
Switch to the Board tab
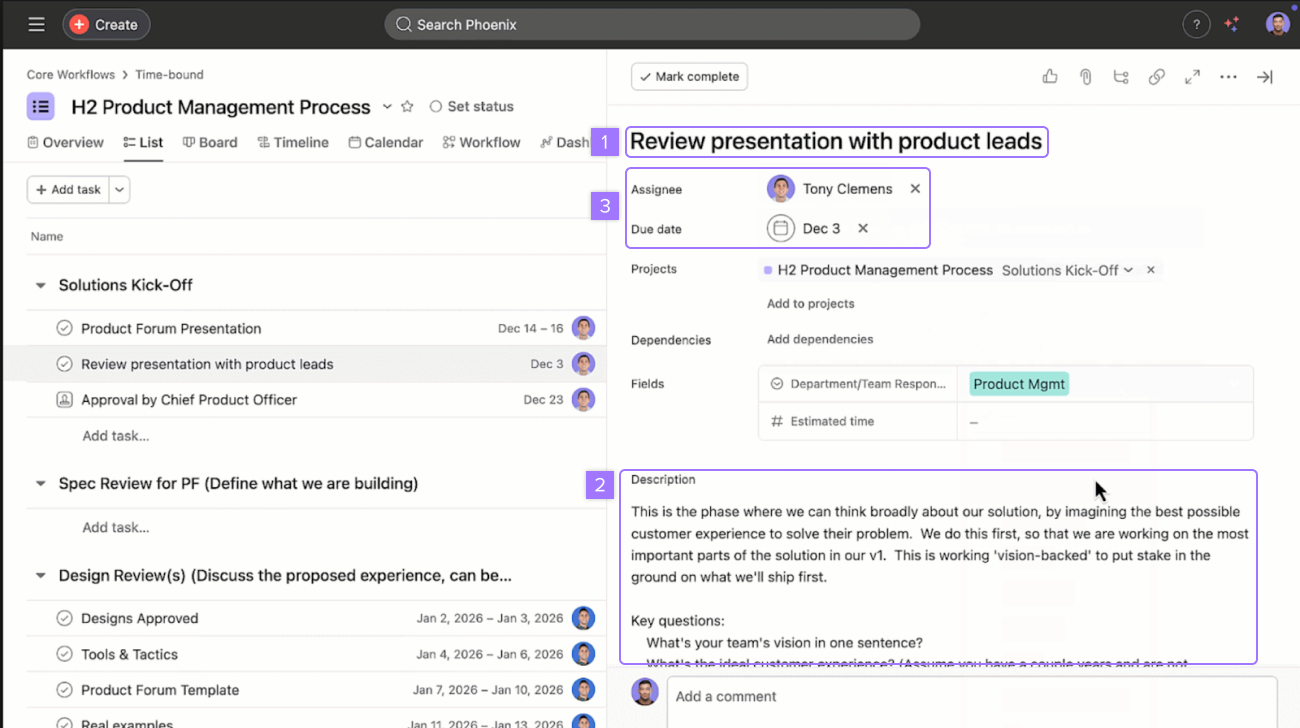pos(210,143)
